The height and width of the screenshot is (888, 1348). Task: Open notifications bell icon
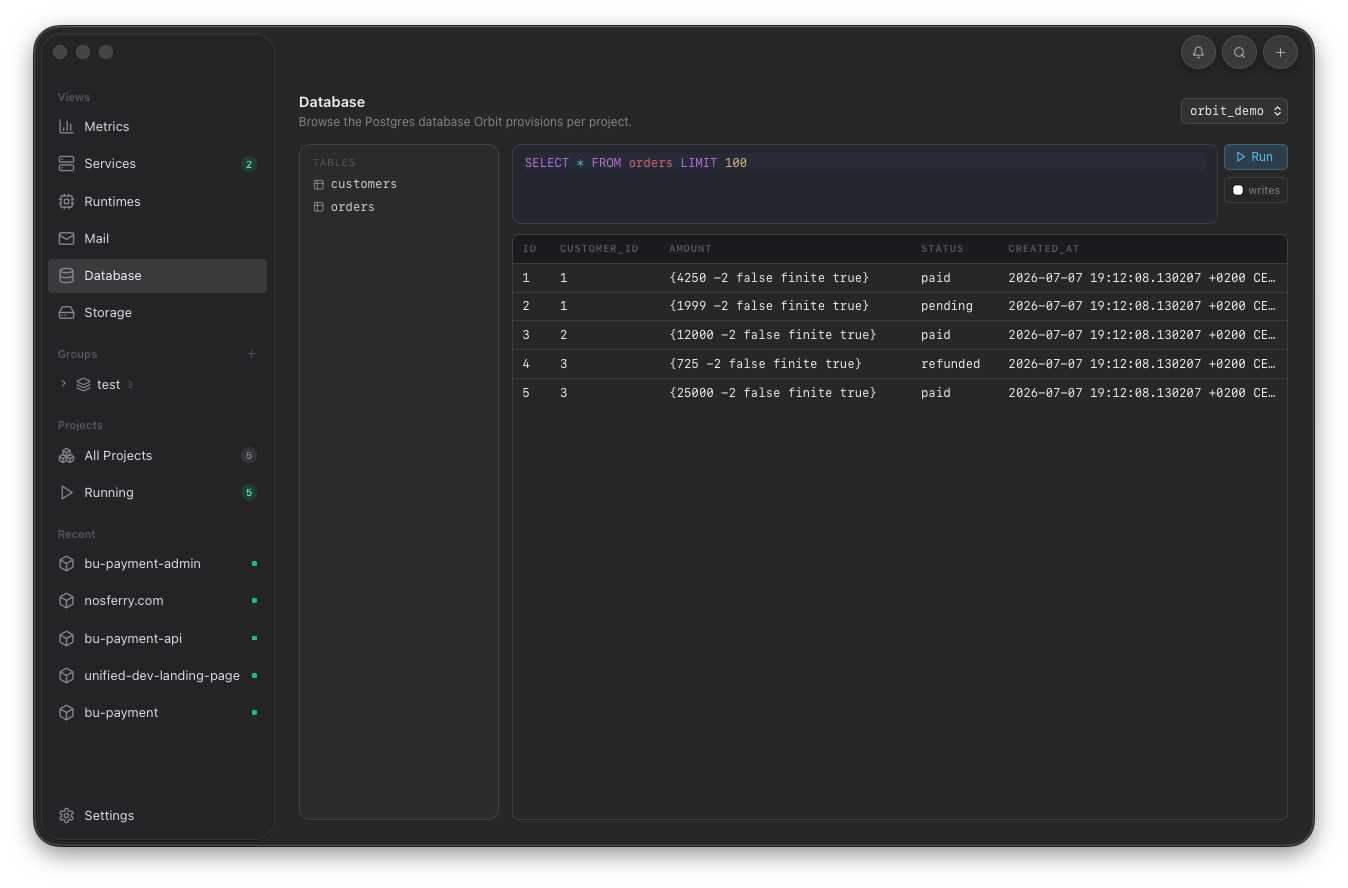tap(1198, 52)
